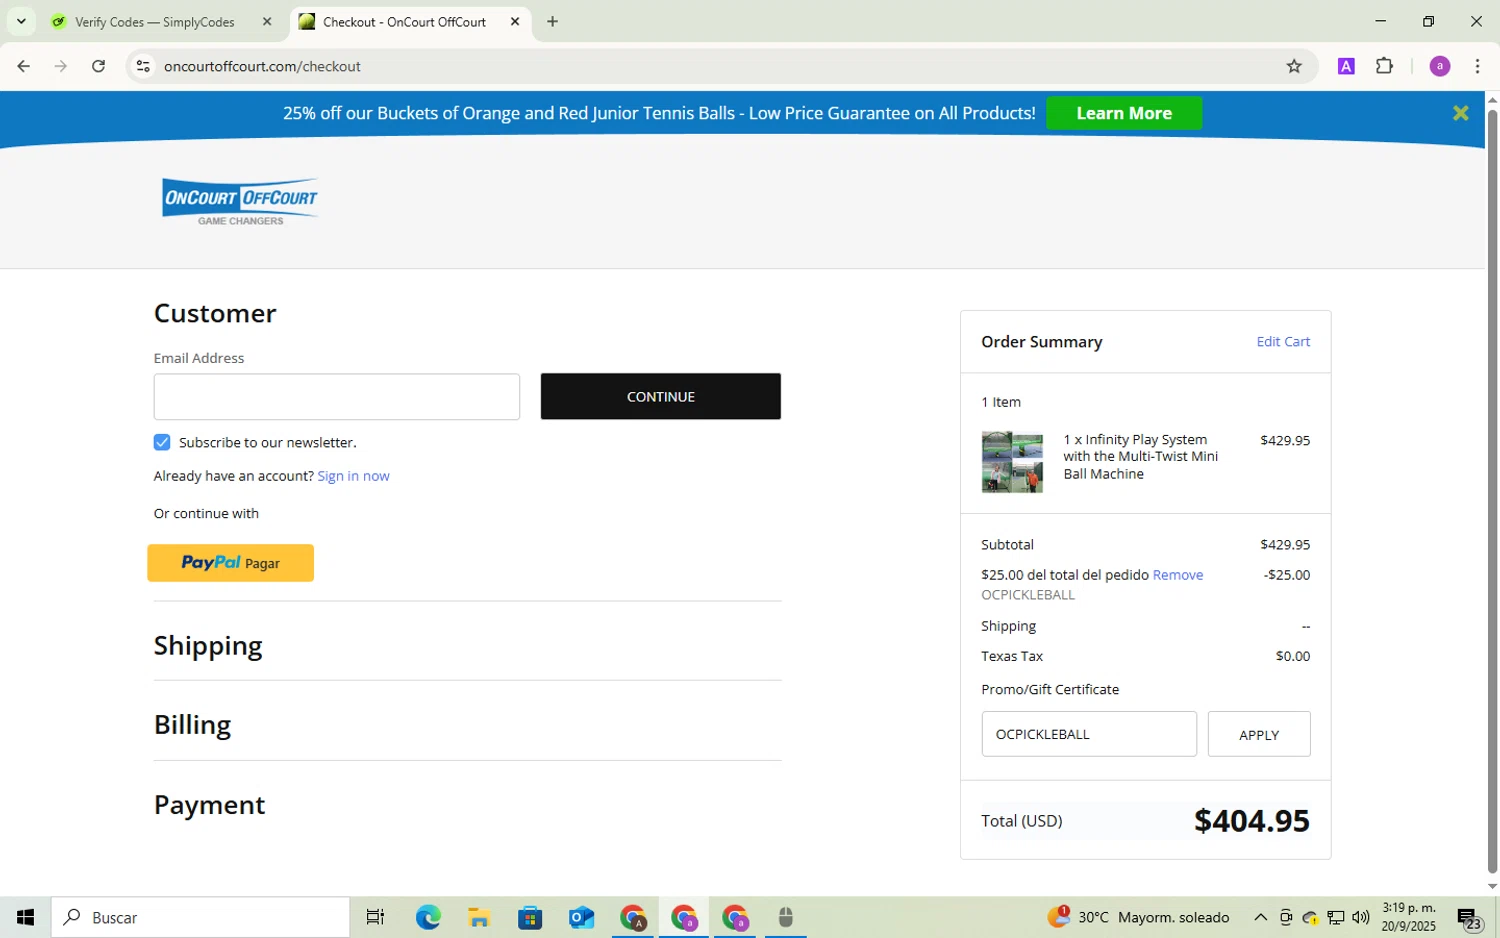Click the address bar URL
This screenshot has height=938, width=1500.
click(x=262, y=66)
